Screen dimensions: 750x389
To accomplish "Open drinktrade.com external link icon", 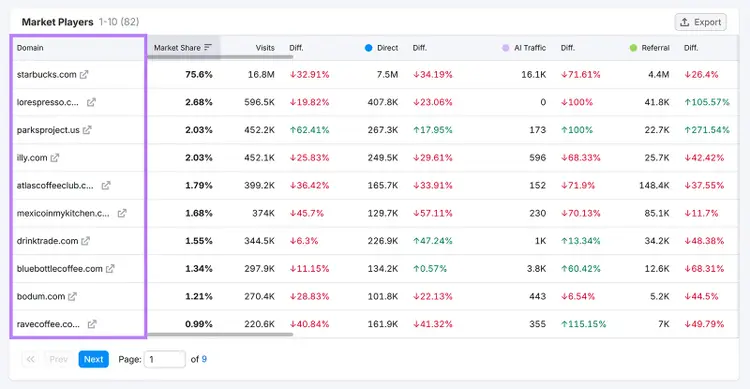I will pos(85,241).
